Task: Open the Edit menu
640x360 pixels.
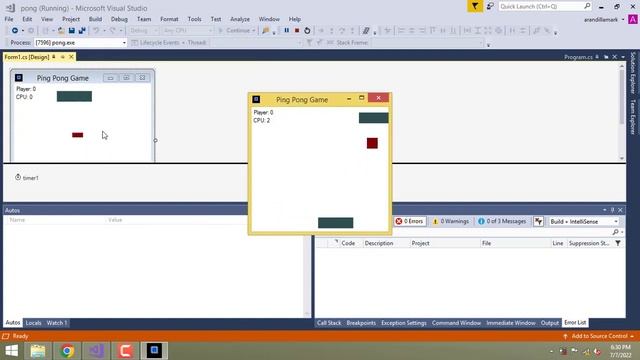Action: click(x=27, y=19)
